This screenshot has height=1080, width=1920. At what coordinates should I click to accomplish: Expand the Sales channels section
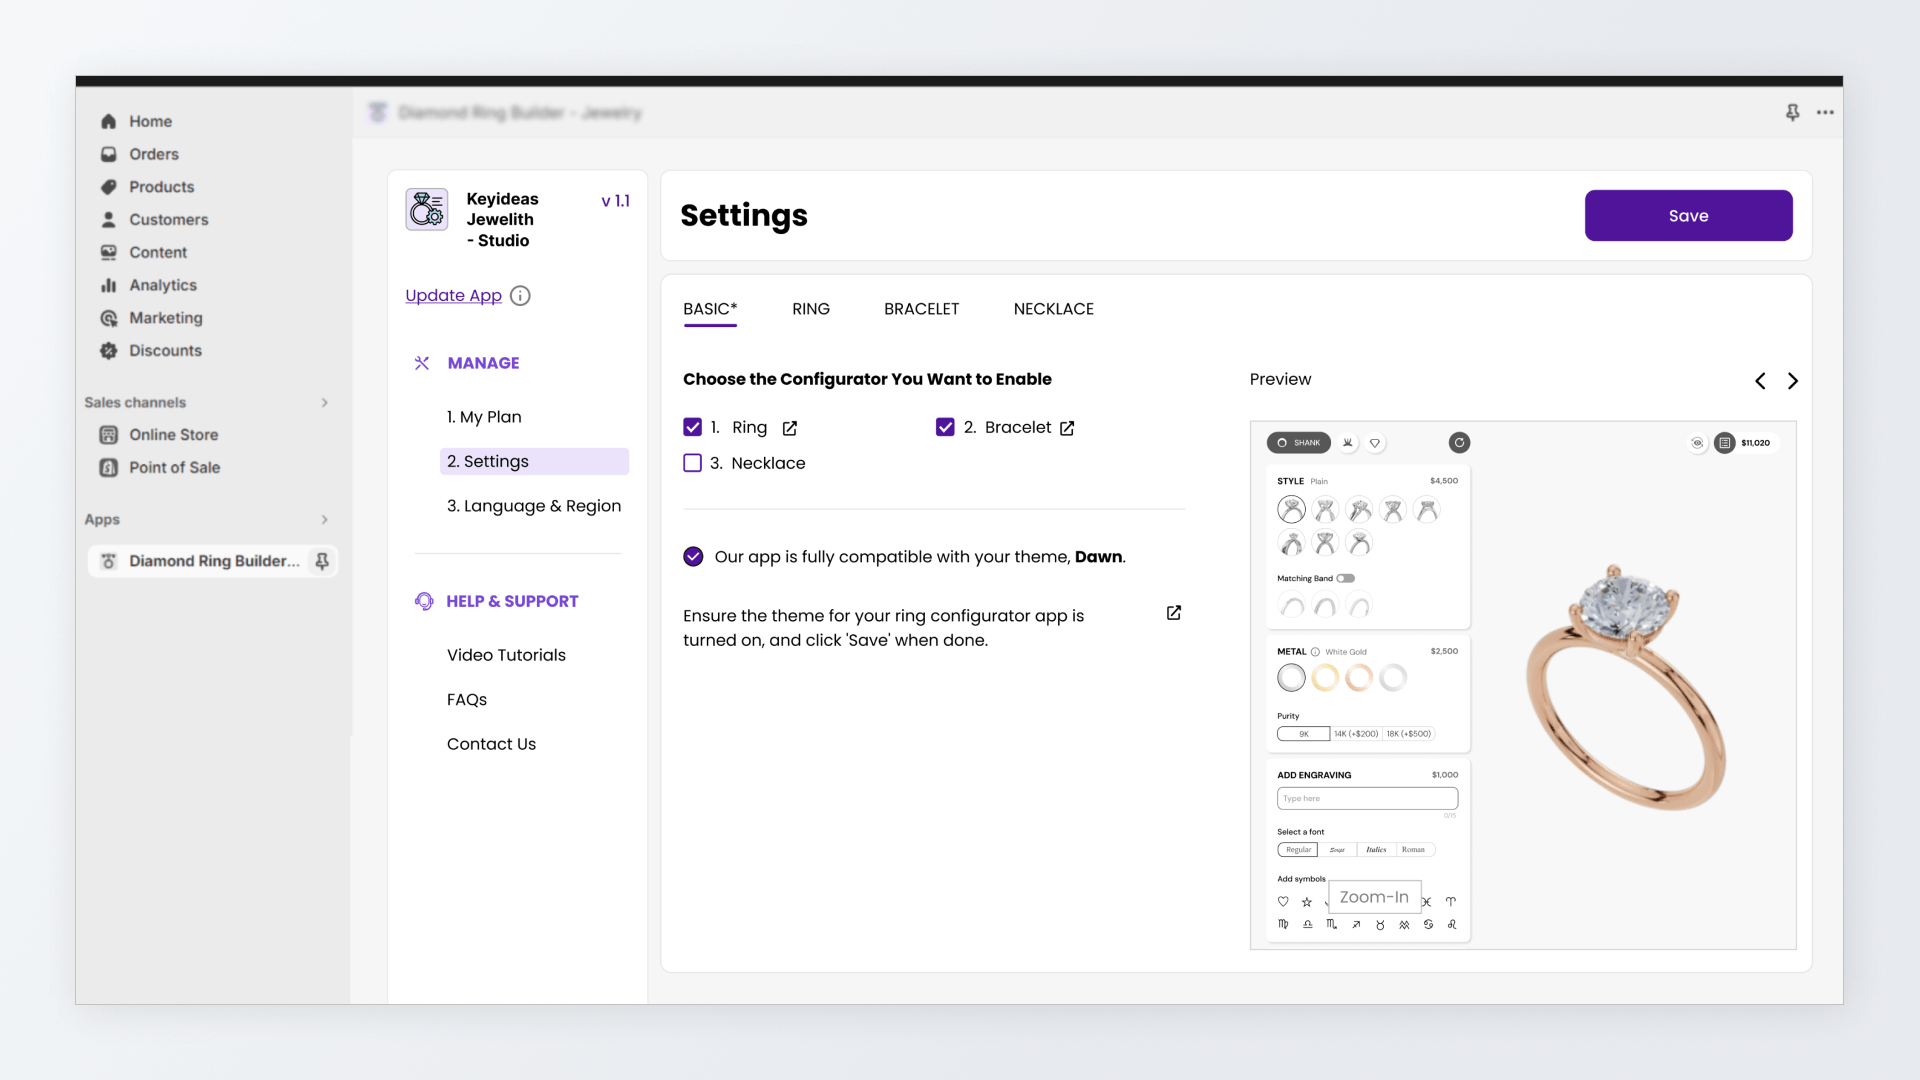tap(324, 402)
